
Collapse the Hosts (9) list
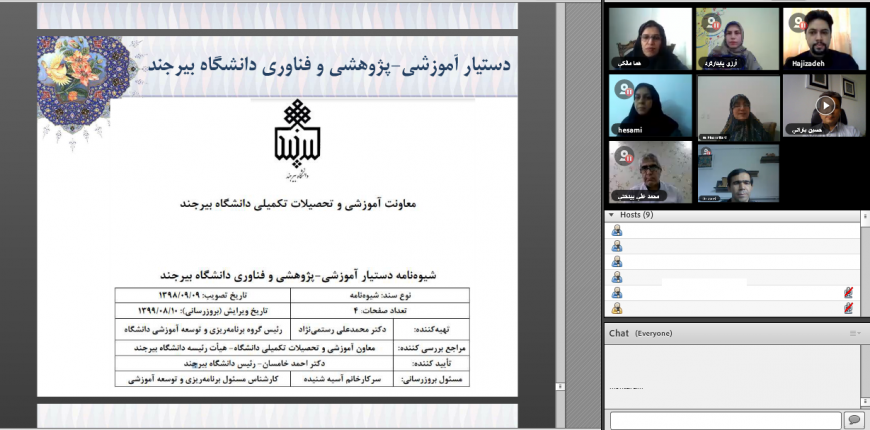click(612, 215)
